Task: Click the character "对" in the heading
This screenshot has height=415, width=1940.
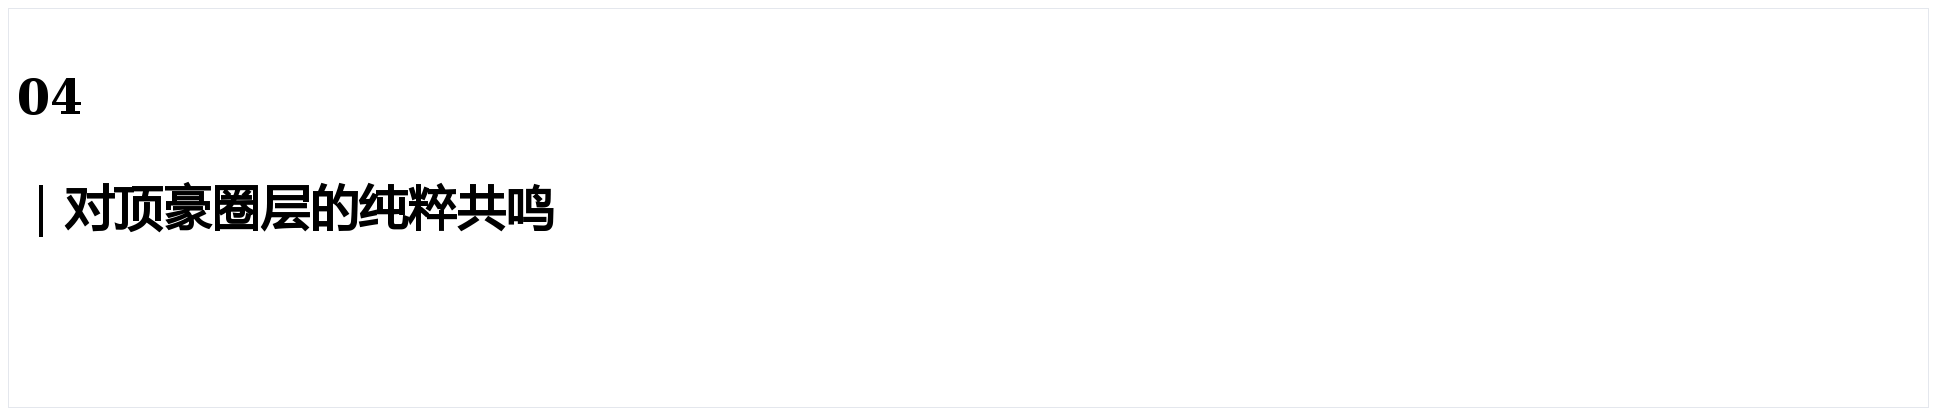Action: tap(88, 210)
